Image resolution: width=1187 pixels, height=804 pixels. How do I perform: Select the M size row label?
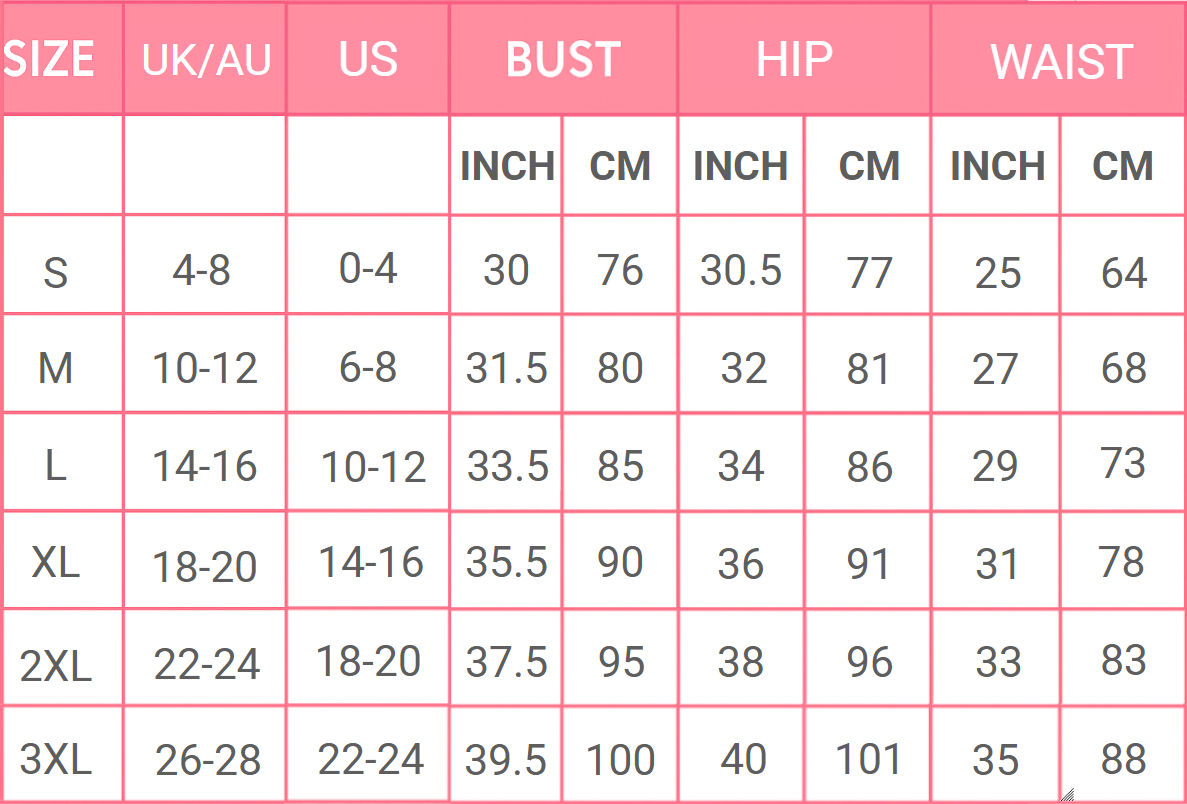56,369
